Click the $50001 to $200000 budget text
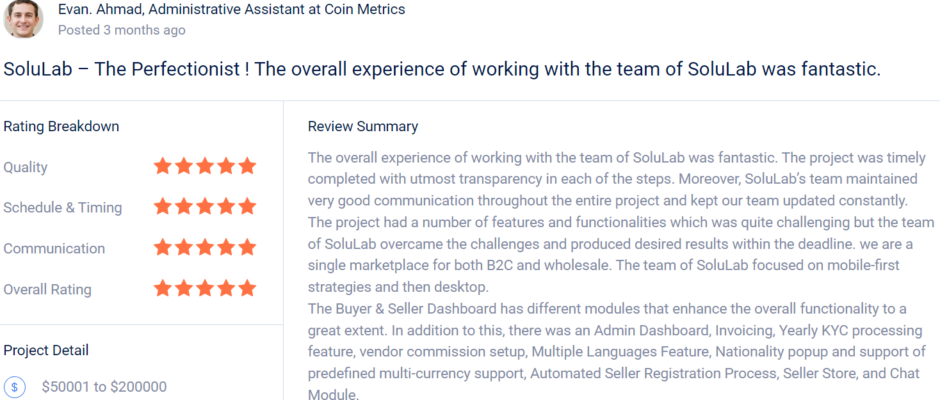940x400 pixels. pos(104,387)
